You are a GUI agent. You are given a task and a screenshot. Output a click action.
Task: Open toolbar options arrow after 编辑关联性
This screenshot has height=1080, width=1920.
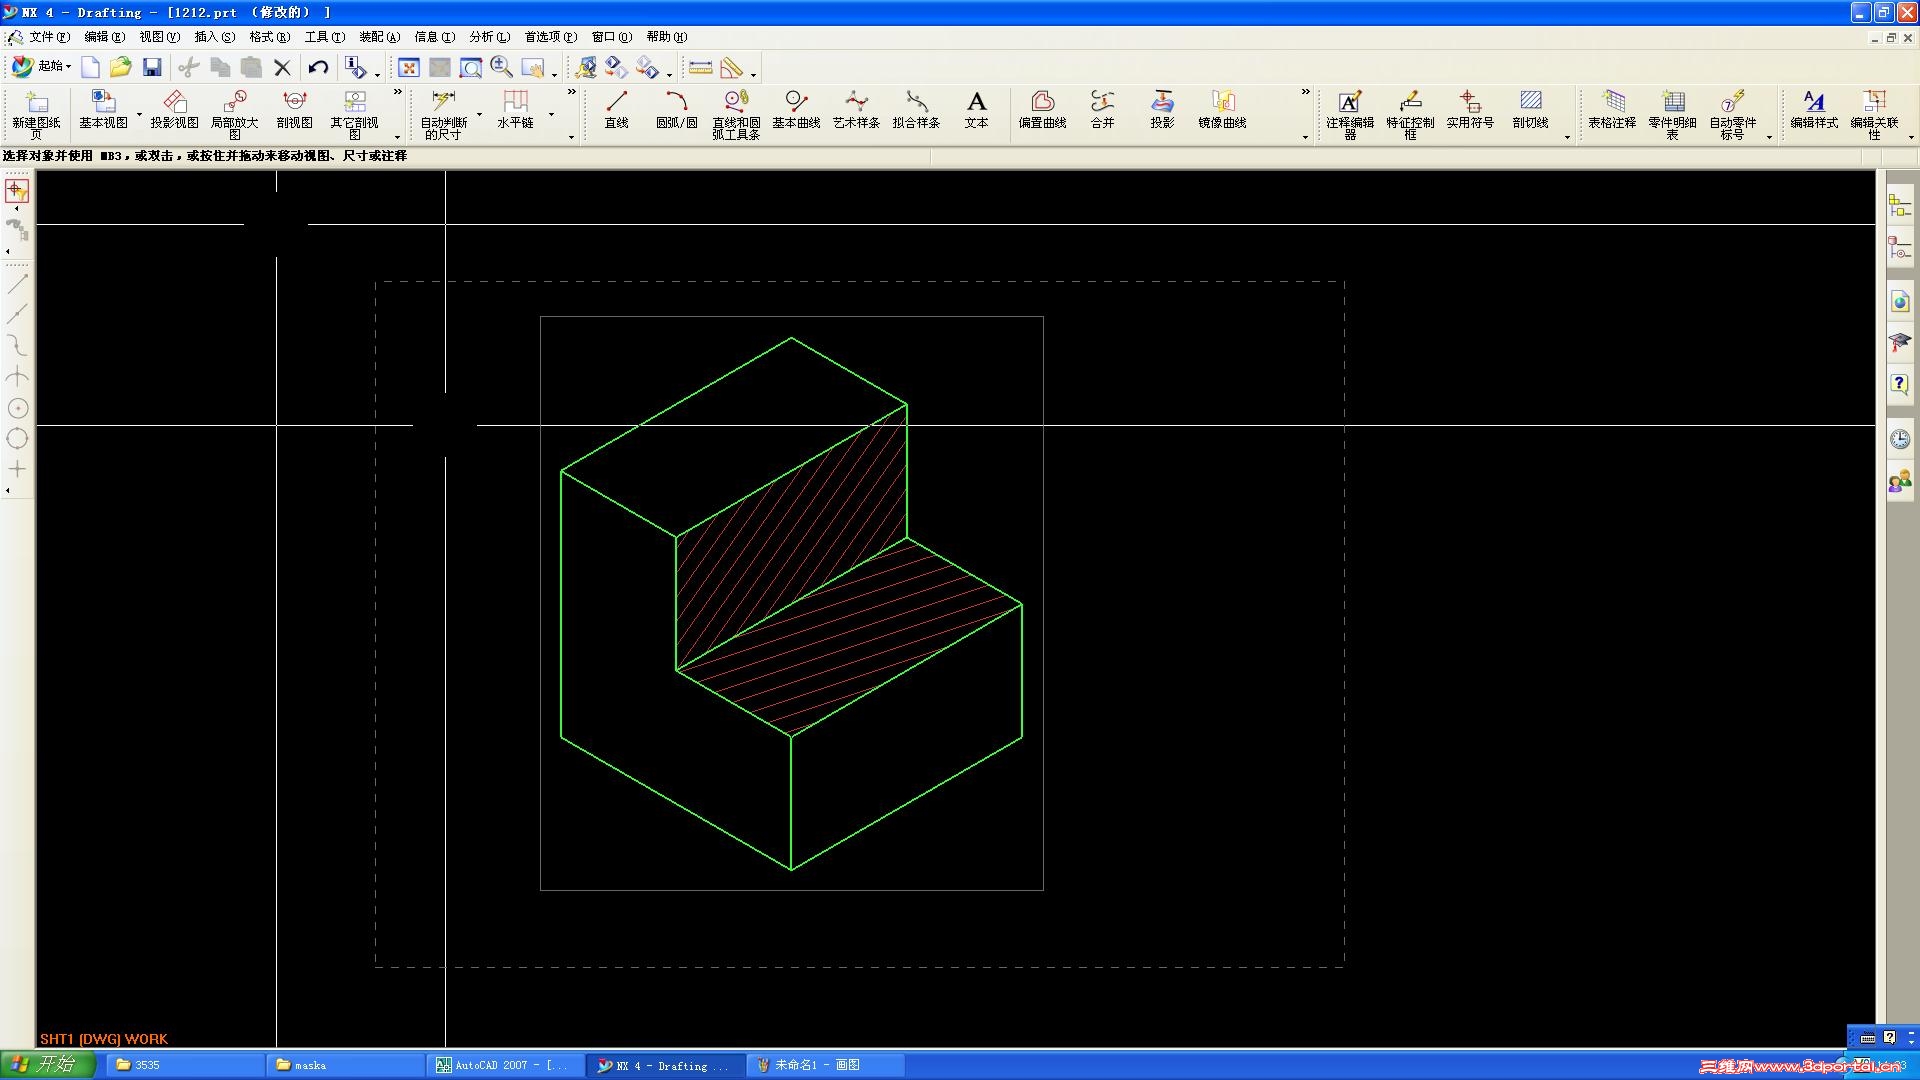(x=1911, y=137)
